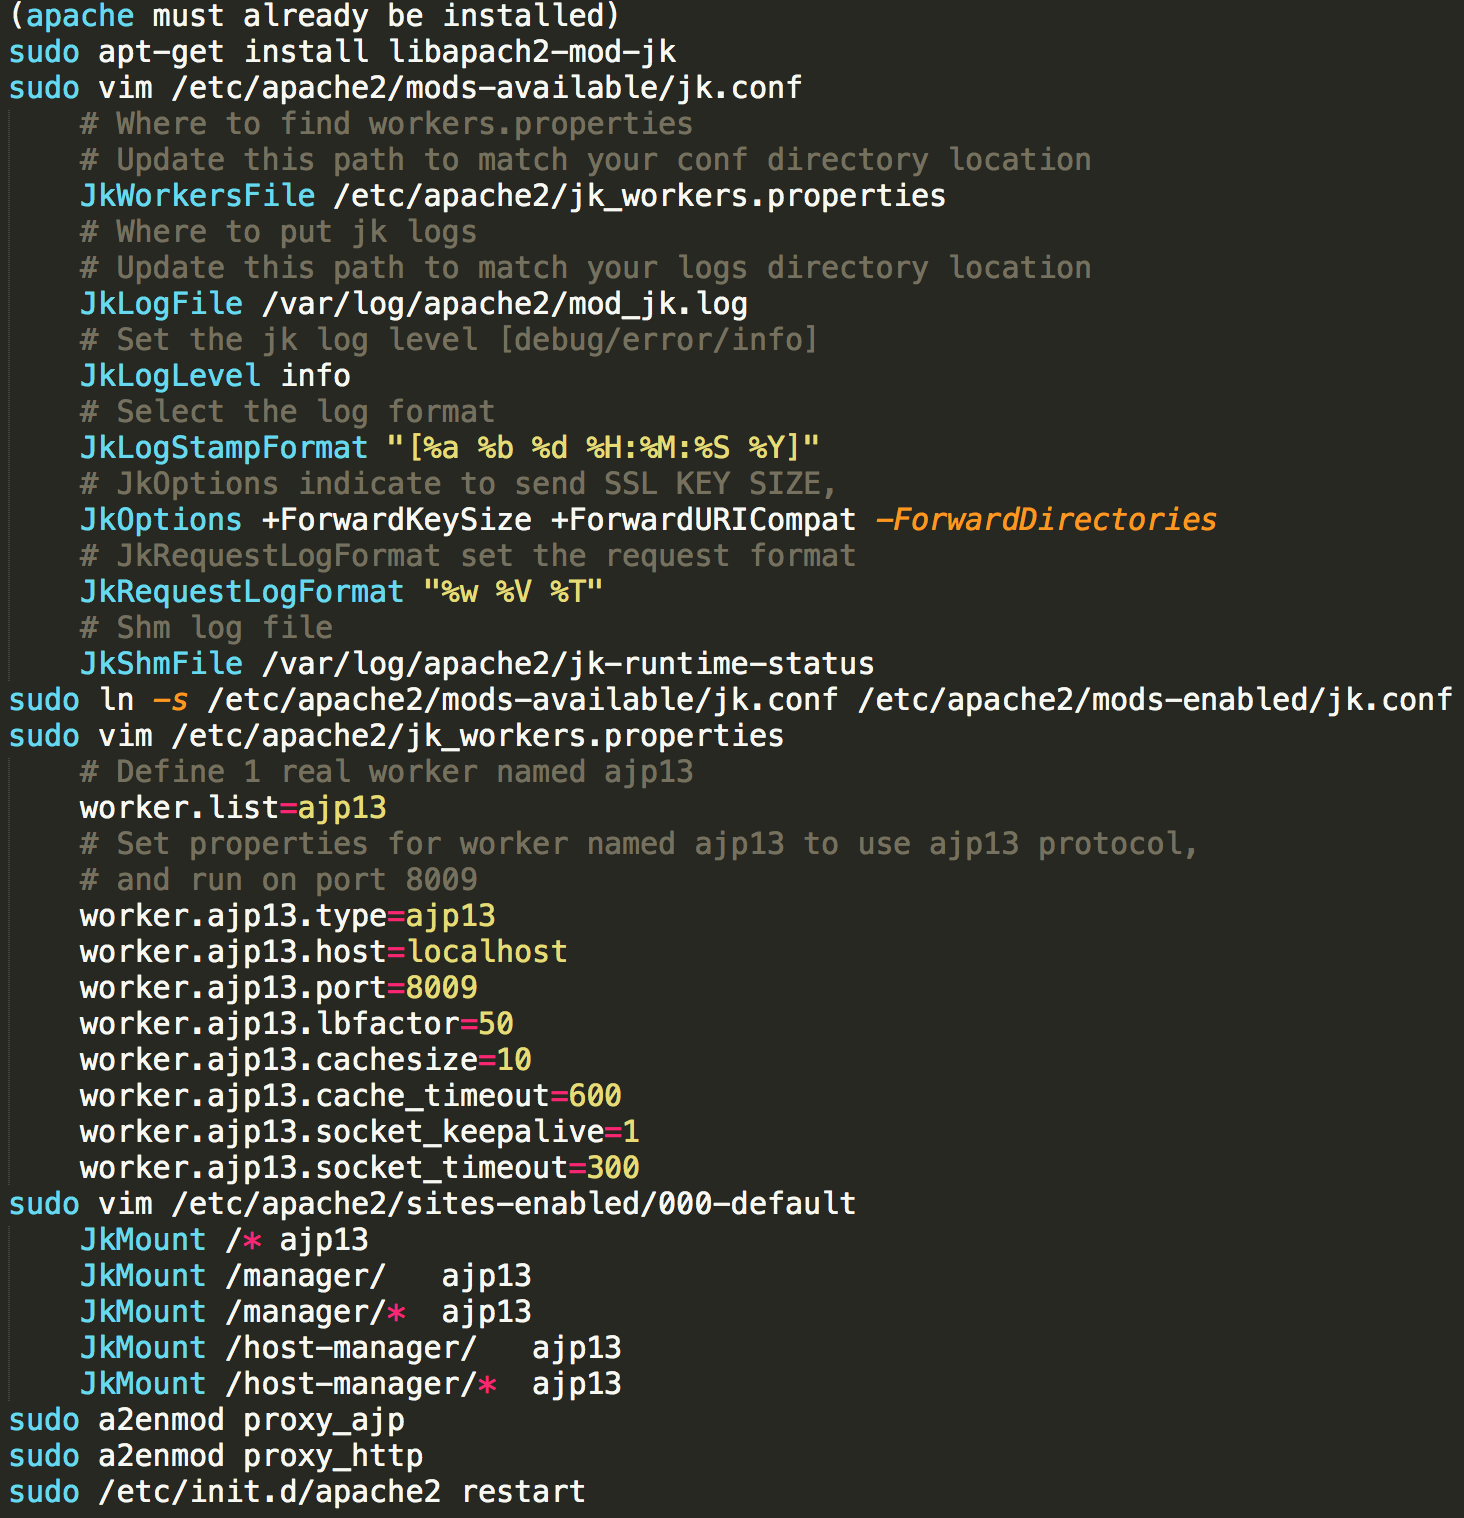This screenshot has height=1518, width=1464.
Task: Click the JkRequestLogFormat directive on its value line
Action: [241, 592]
